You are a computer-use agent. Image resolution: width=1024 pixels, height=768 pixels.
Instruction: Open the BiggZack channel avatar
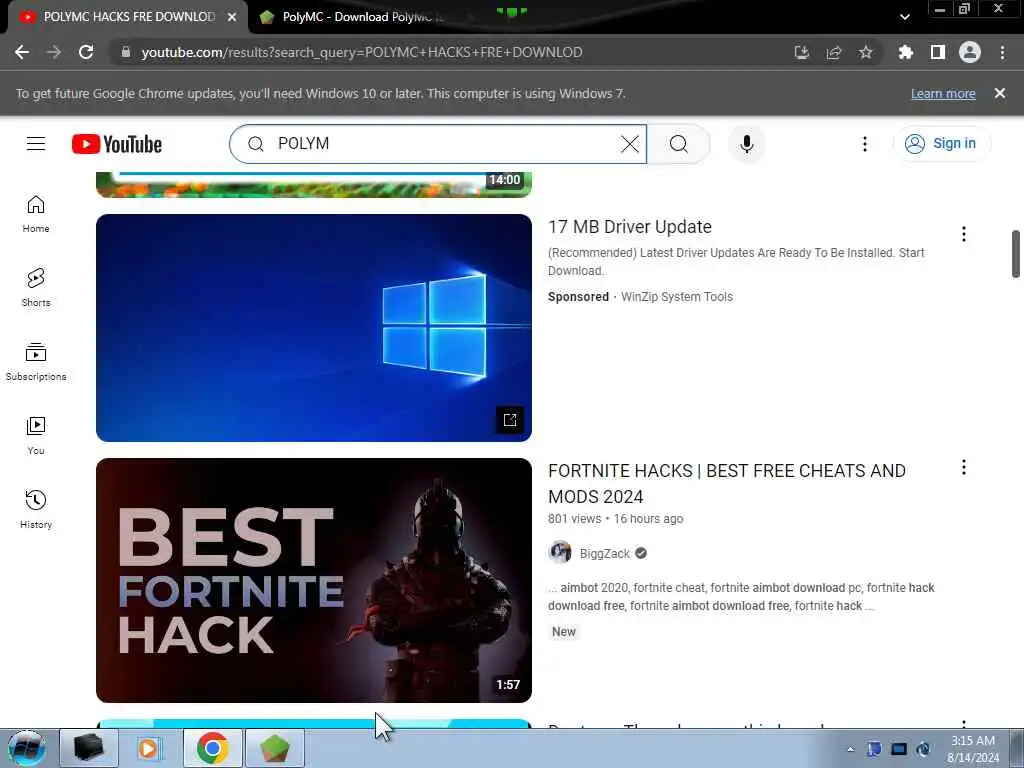[560, 552]
